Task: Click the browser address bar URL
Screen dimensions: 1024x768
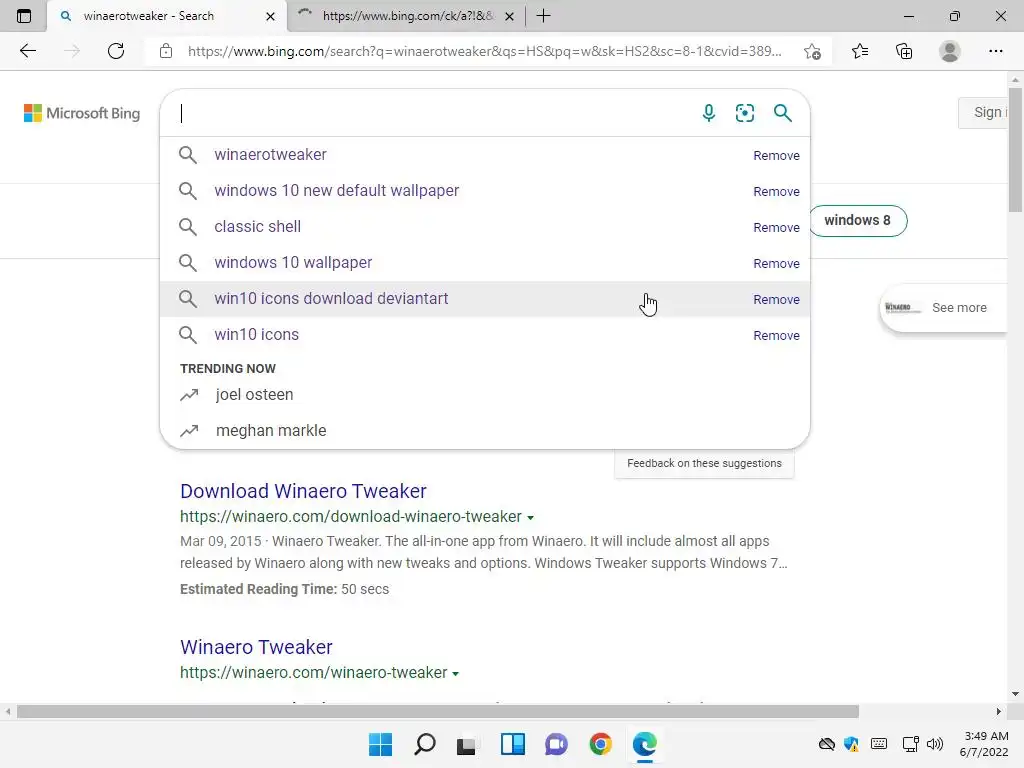Action: click(484, 51)
